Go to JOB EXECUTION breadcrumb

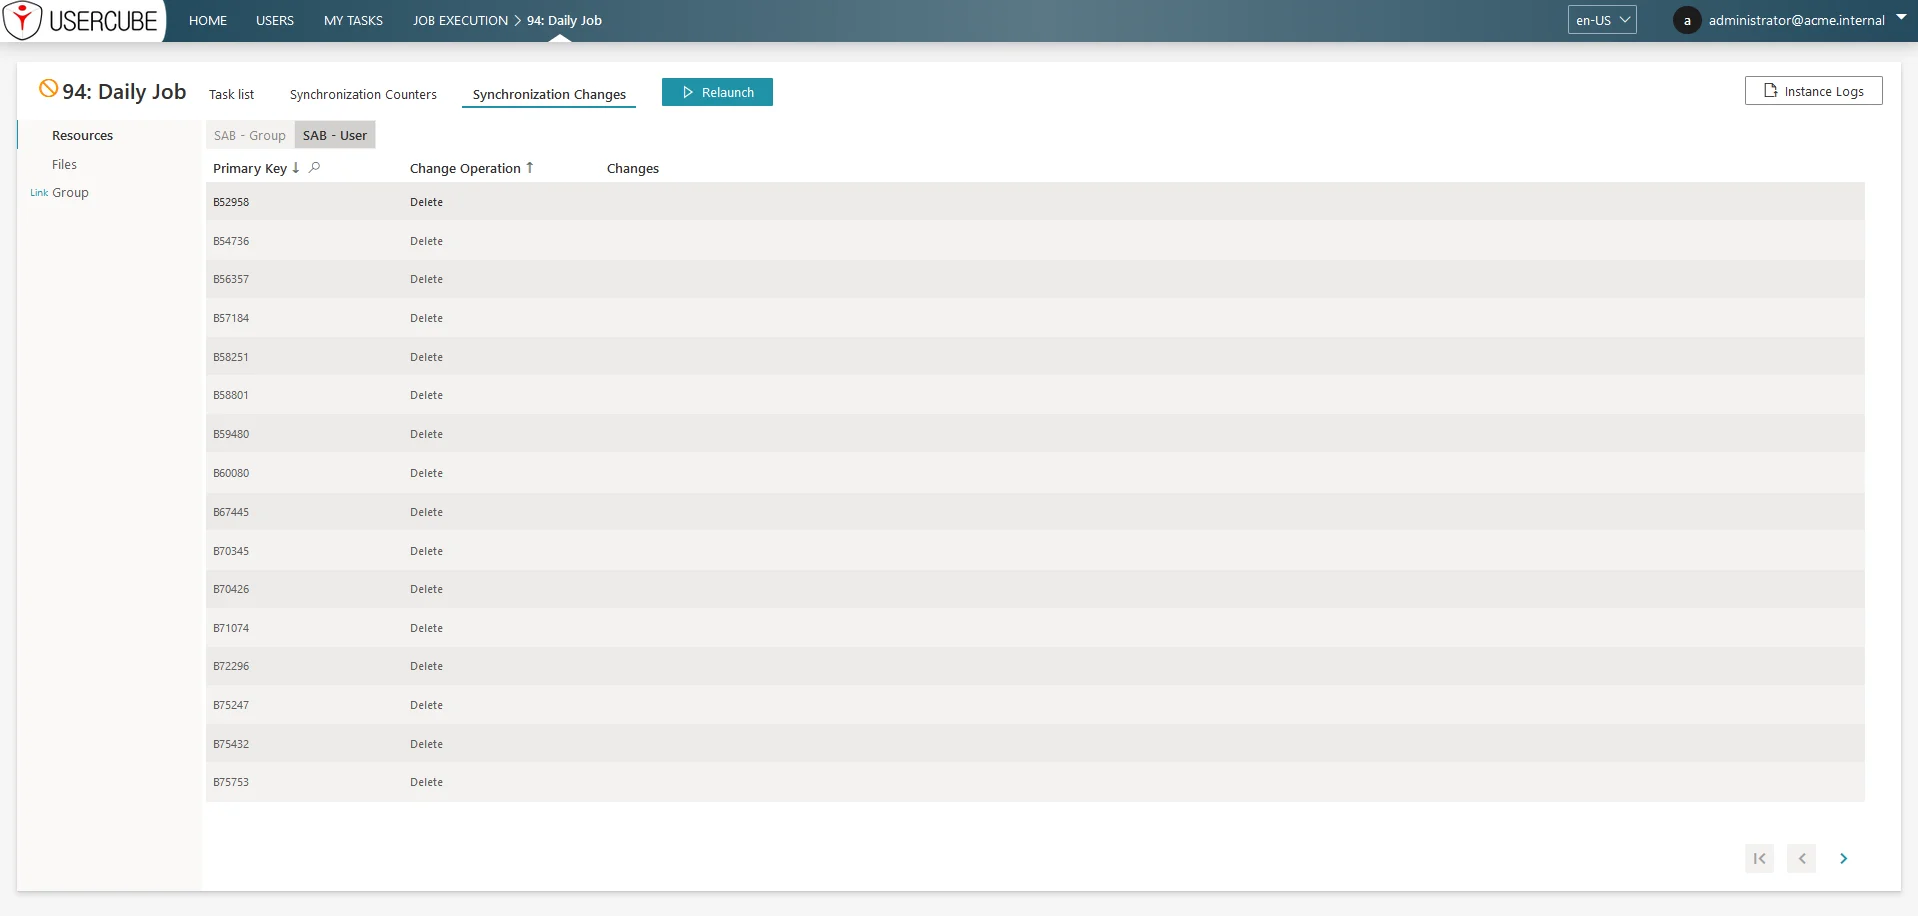460,20
